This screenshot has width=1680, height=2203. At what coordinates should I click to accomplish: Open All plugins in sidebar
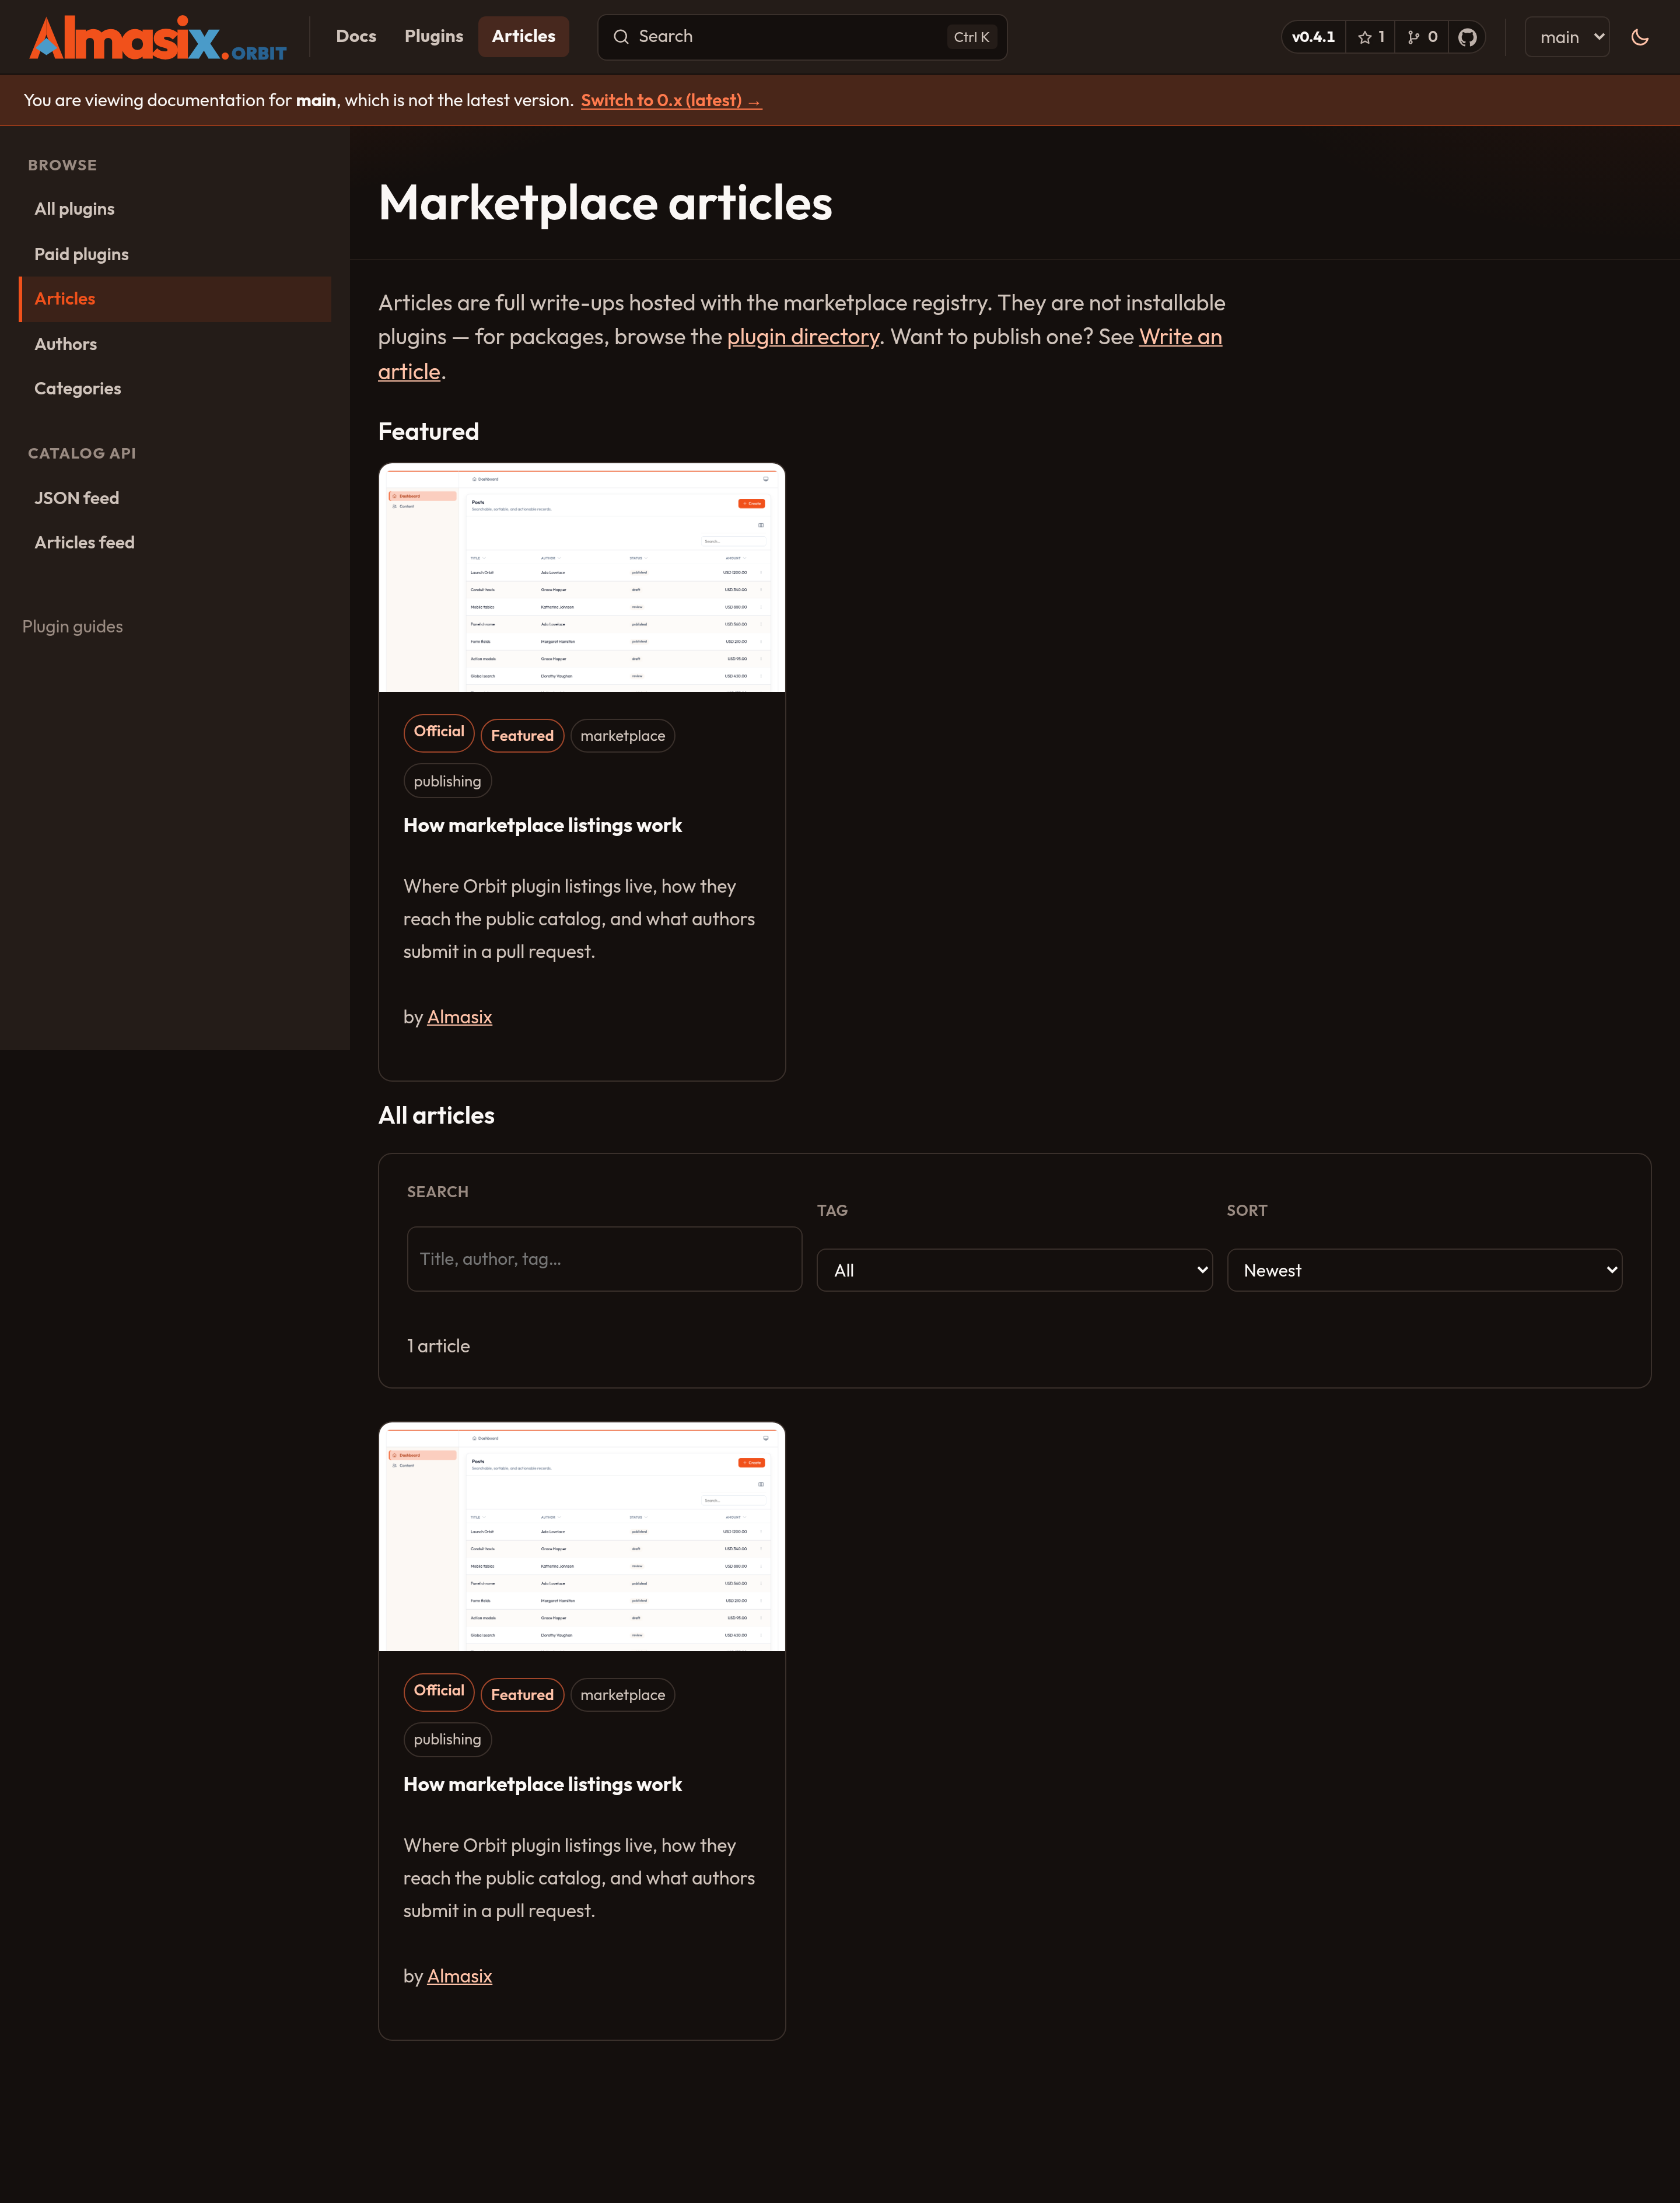[x=175, y=209]
